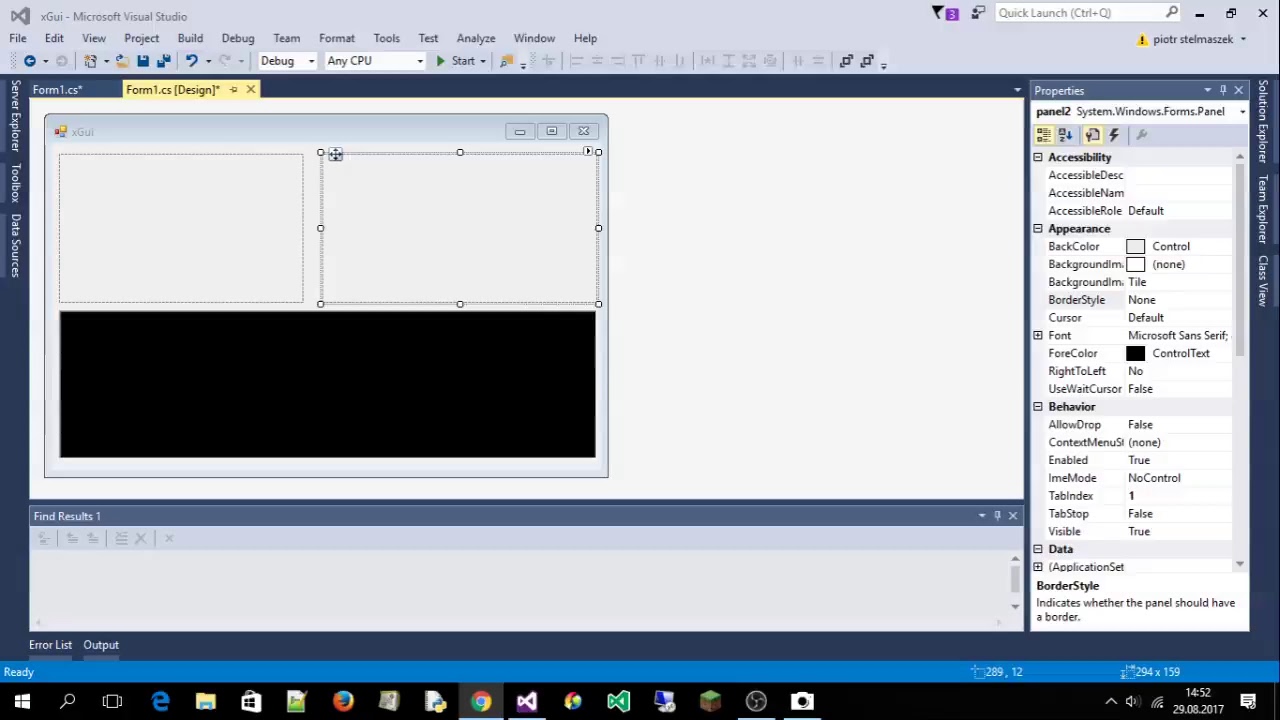The image size is (1280, 720).
Task: Open Google Chrome from the taskbar
Action: click(481, 701)
